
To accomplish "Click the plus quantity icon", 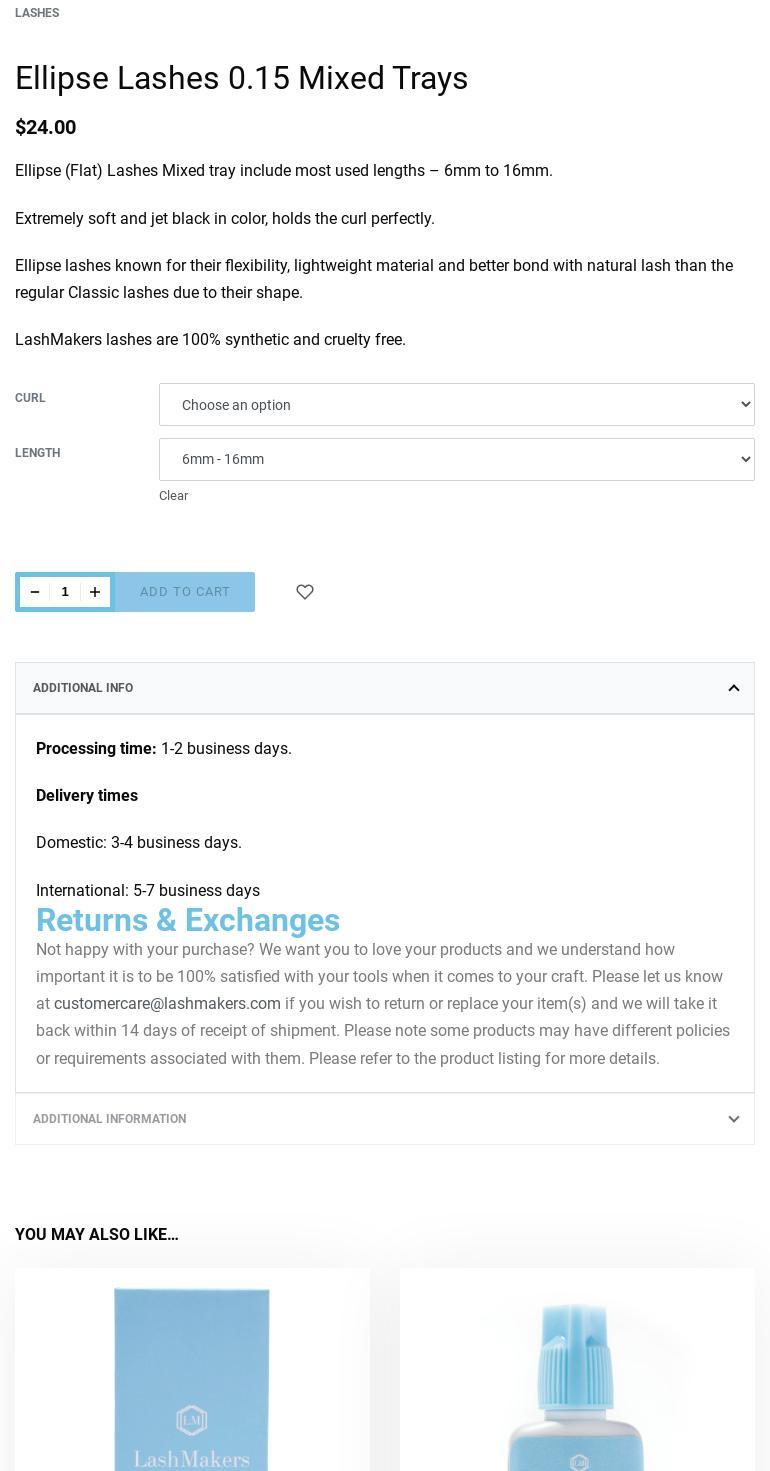I will click(x=95, y=592).
